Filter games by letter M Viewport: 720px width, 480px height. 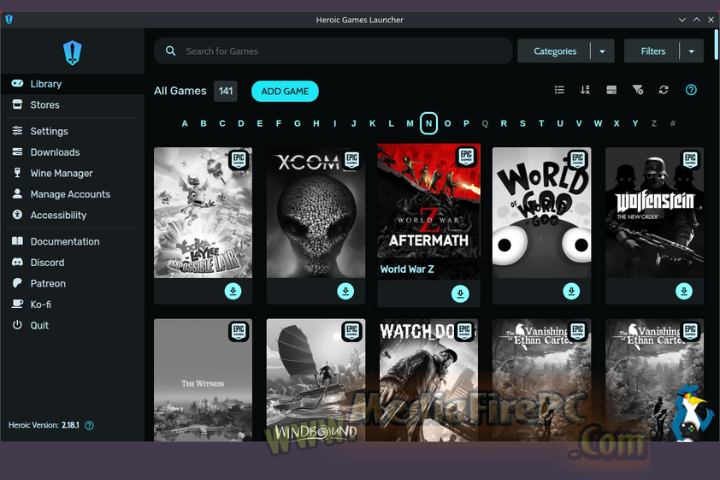410,124
